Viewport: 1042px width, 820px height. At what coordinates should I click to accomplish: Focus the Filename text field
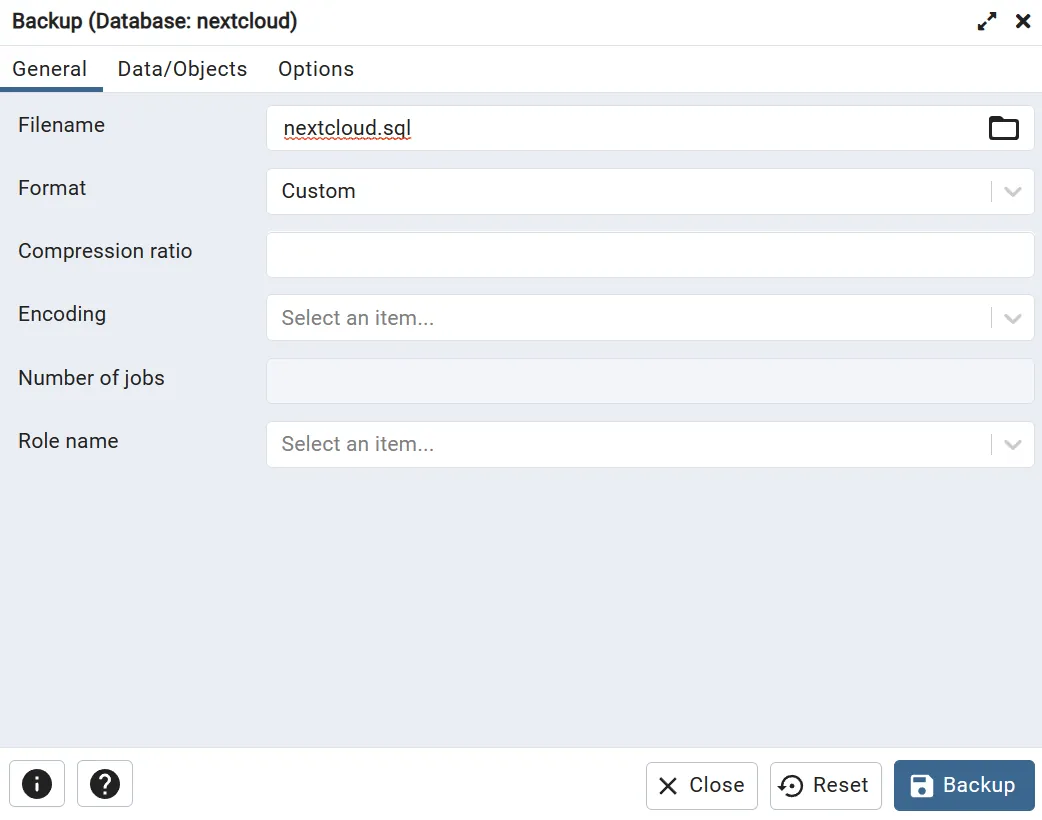(620, 129)
